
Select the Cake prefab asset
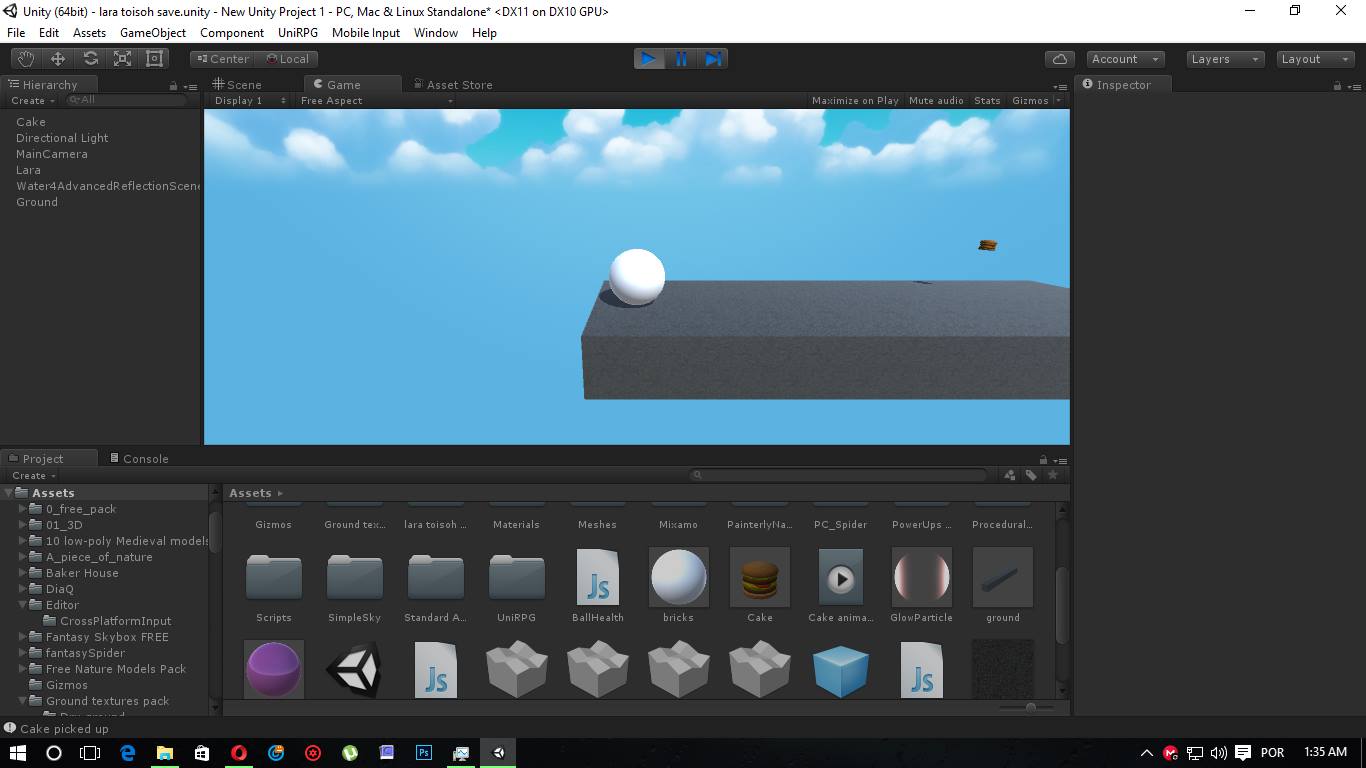760,577
